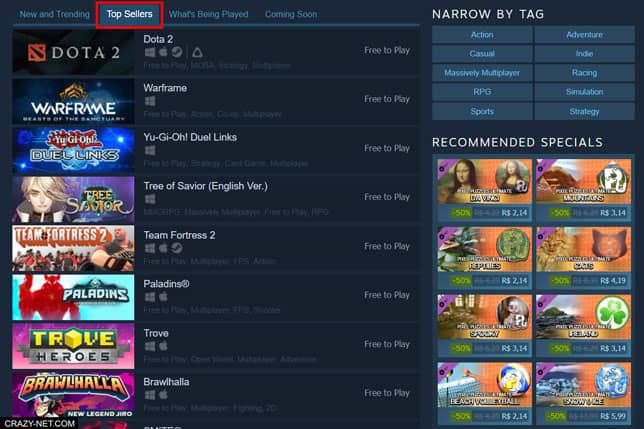Narrow results by Massively Multiplayer tag
Screen dimensions: 644x429
(x=482, y=73)
